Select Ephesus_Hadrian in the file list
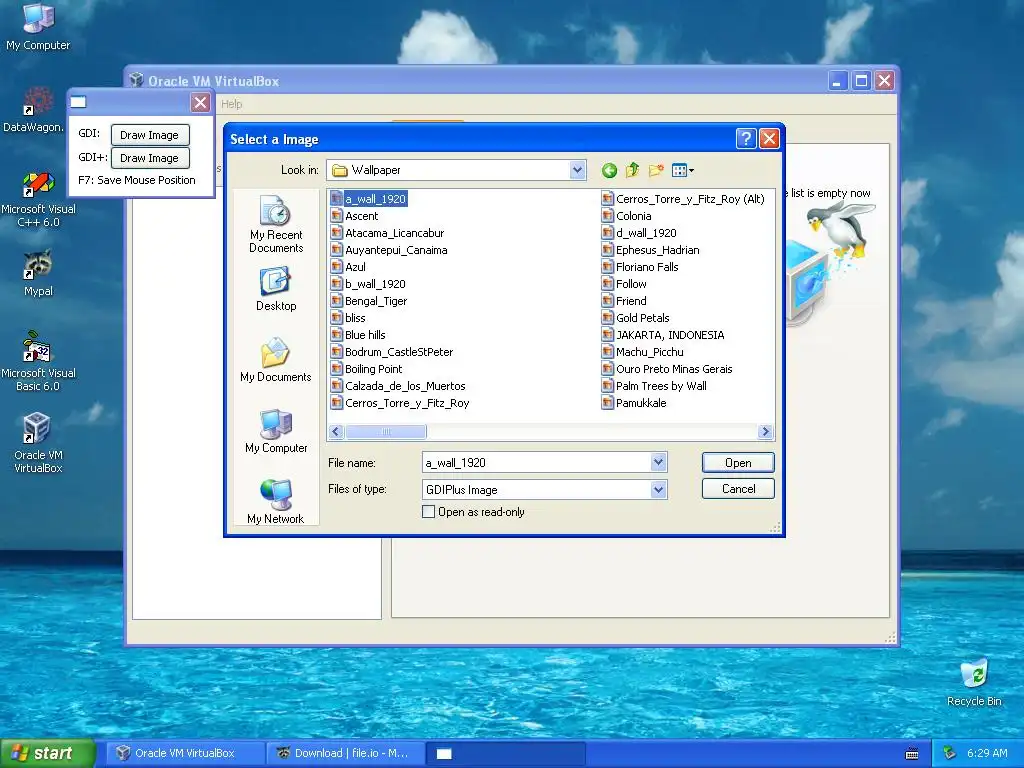Viewport: 1024px width, 768px height. pyautogui.click(x=650, y=250)
